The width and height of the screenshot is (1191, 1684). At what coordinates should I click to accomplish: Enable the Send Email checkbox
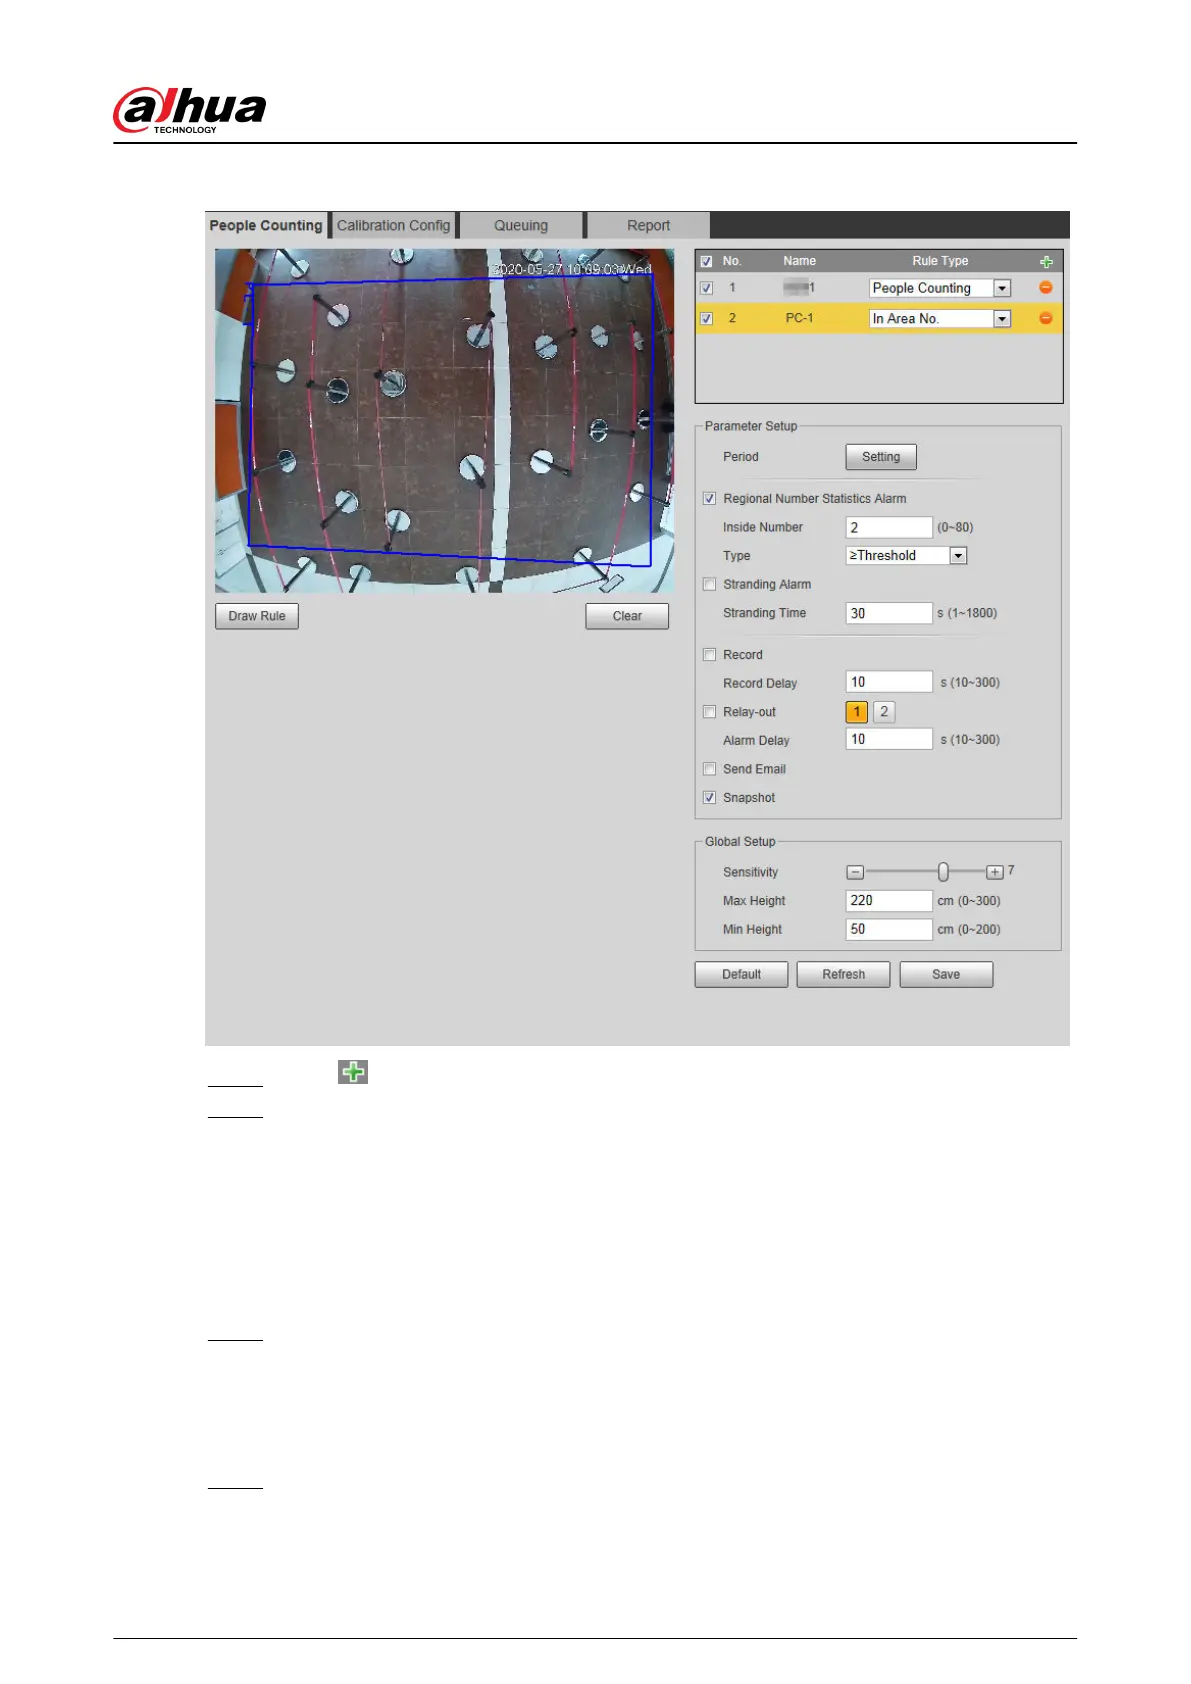click(710, 769)
